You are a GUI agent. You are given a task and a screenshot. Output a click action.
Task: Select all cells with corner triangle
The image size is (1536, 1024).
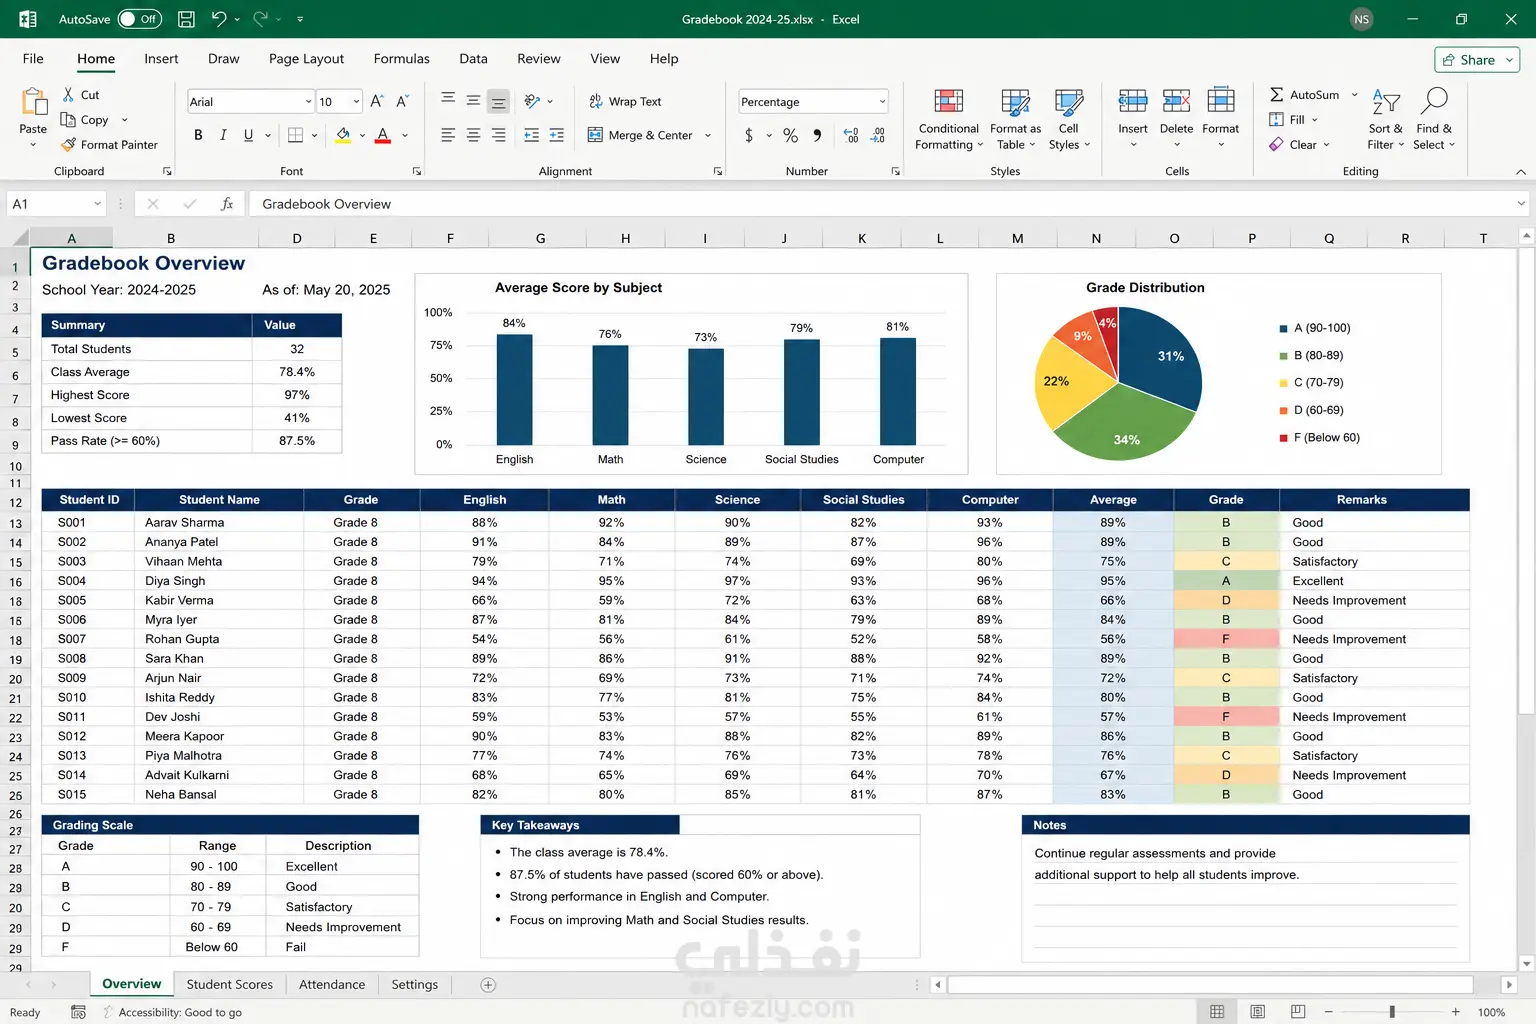pos(19,239)
